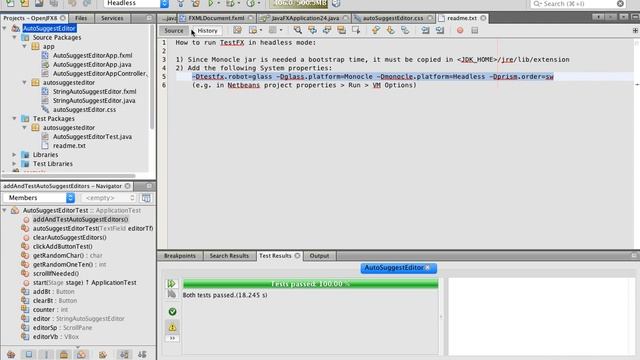Close the AutoSuggestEditor test results tab
640x360 pixels.
pyautogui.click(x=427, y=267)
